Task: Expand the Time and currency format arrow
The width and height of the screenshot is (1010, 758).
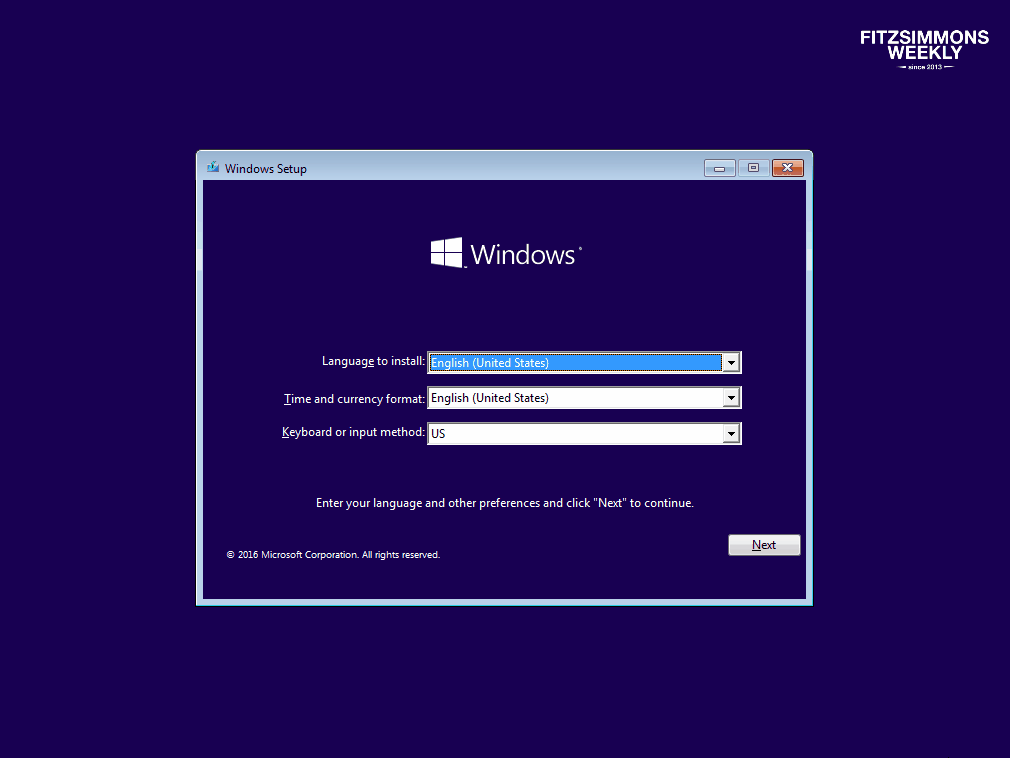Action: pyautogui.click(x=732, y=398)
